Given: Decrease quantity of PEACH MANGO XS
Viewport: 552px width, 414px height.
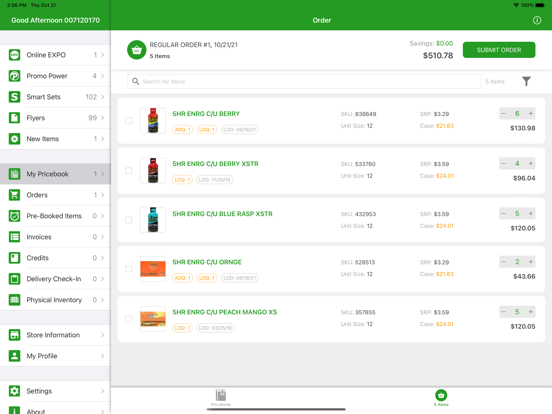Looking at the screenshot, I should (x=503, y=312).
